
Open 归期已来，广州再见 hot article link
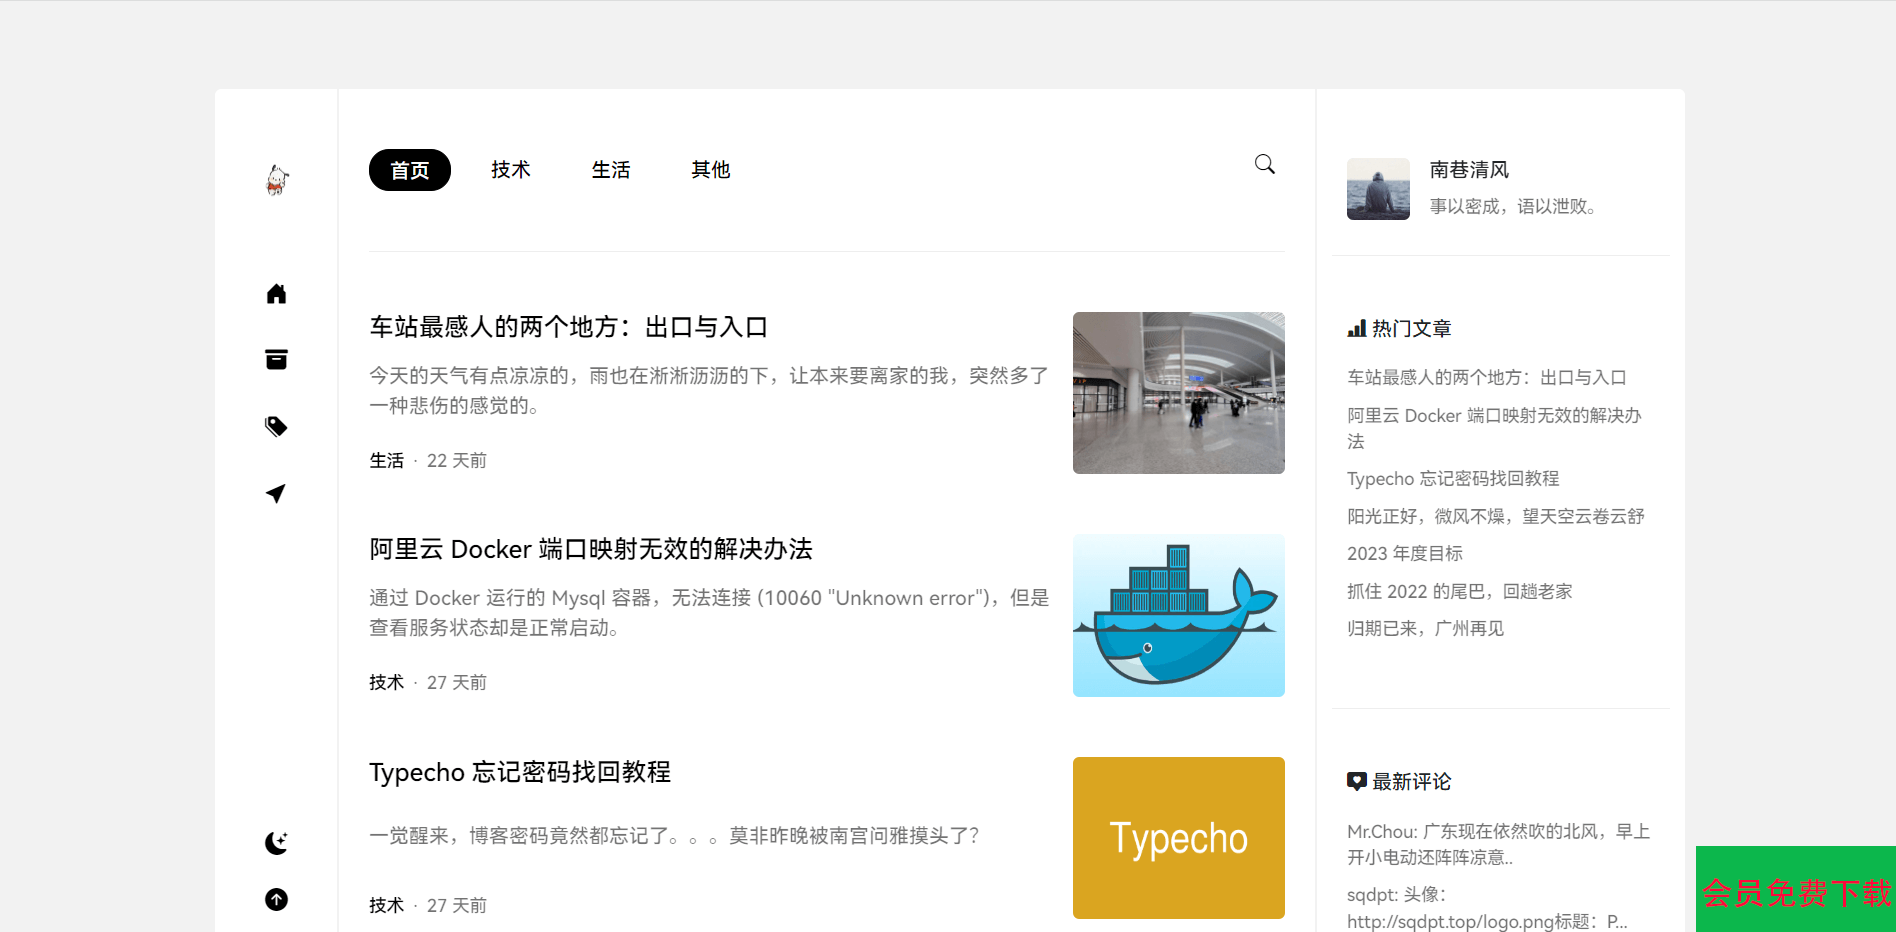1426,629
